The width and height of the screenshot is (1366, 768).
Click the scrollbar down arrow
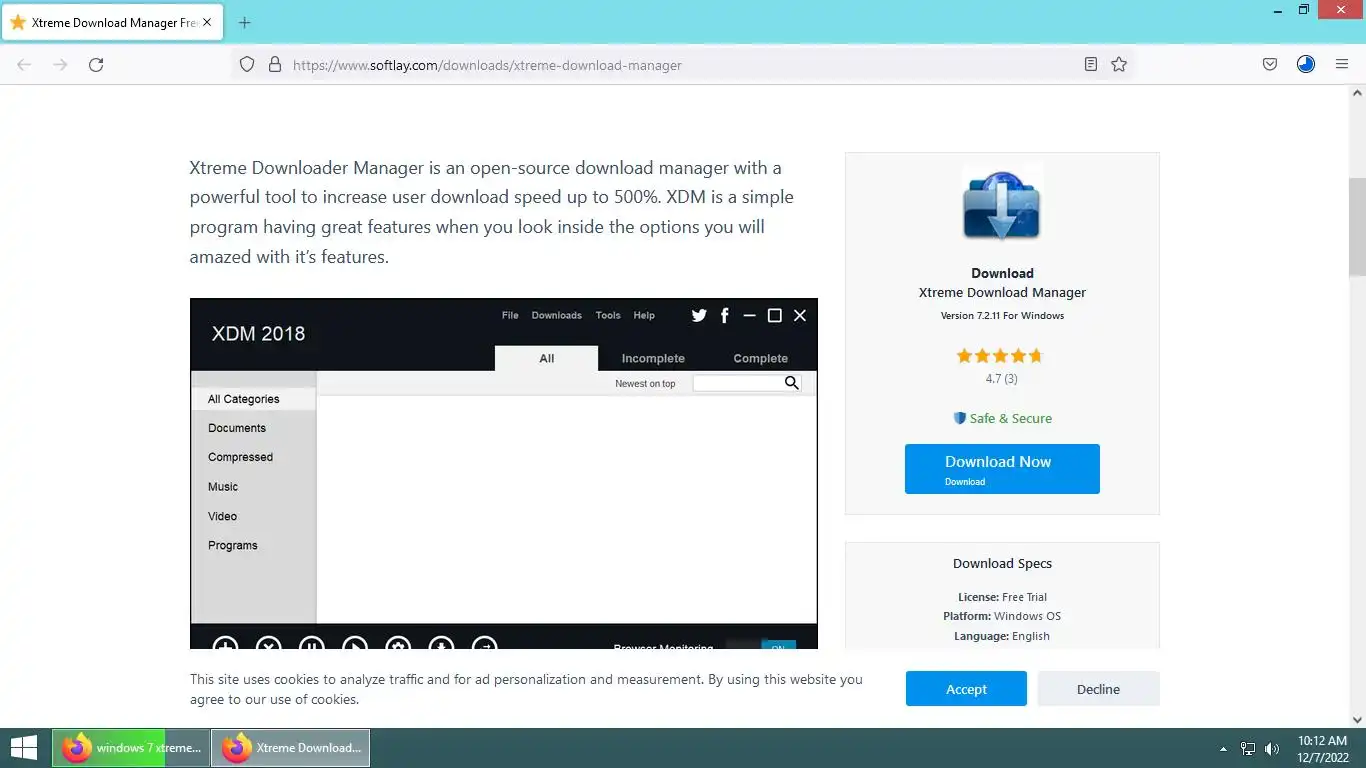[x=1357, y=718]
